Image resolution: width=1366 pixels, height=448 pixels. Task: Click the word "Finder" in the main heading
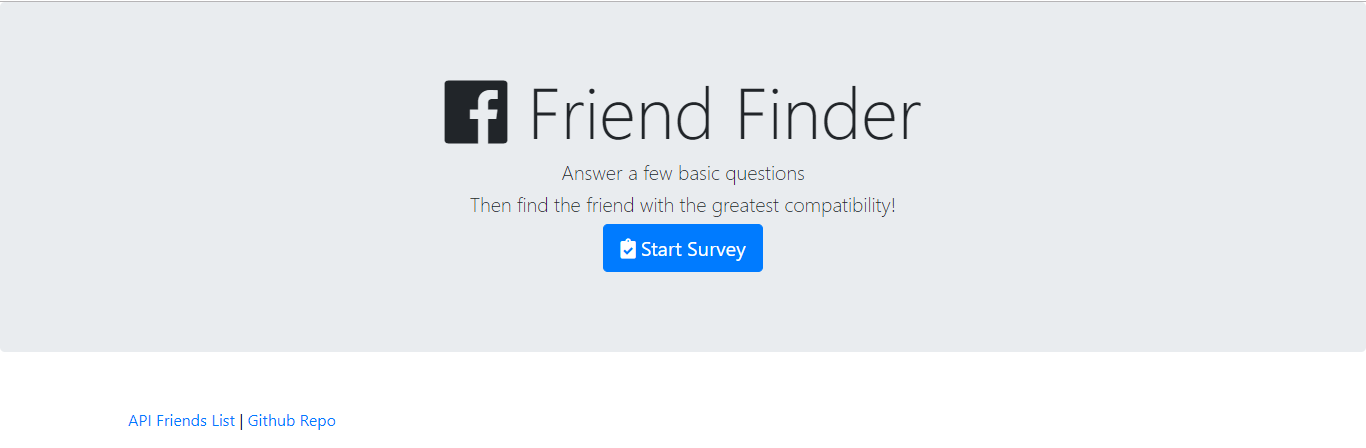[x=828, y=114]
